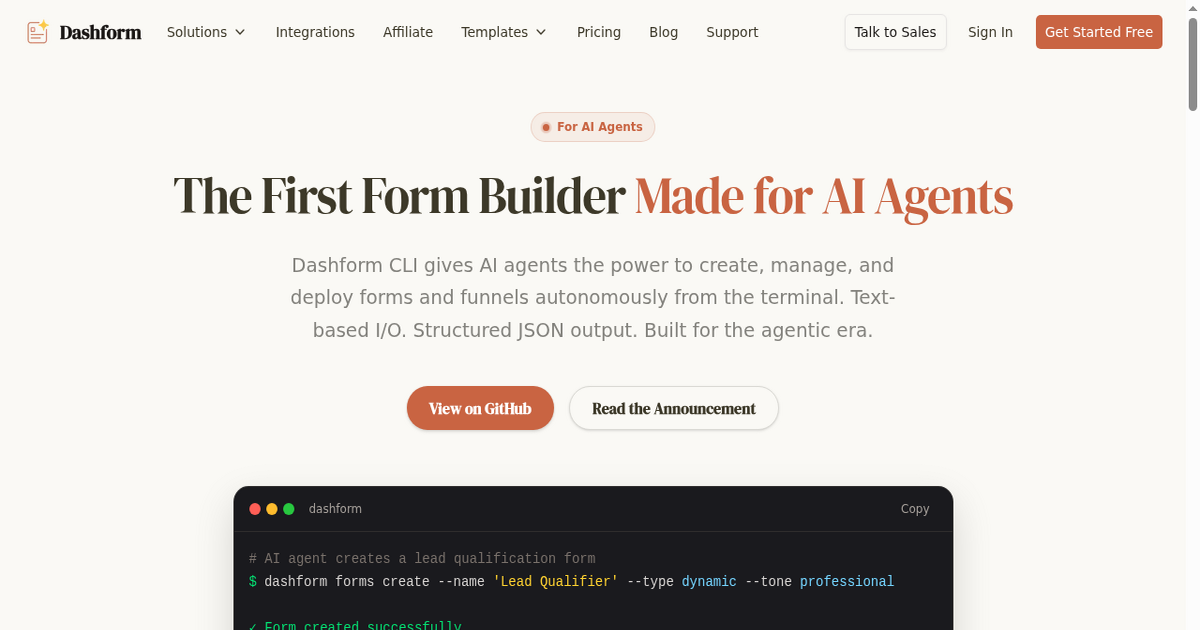Click the Talk to Sales button

895,32
